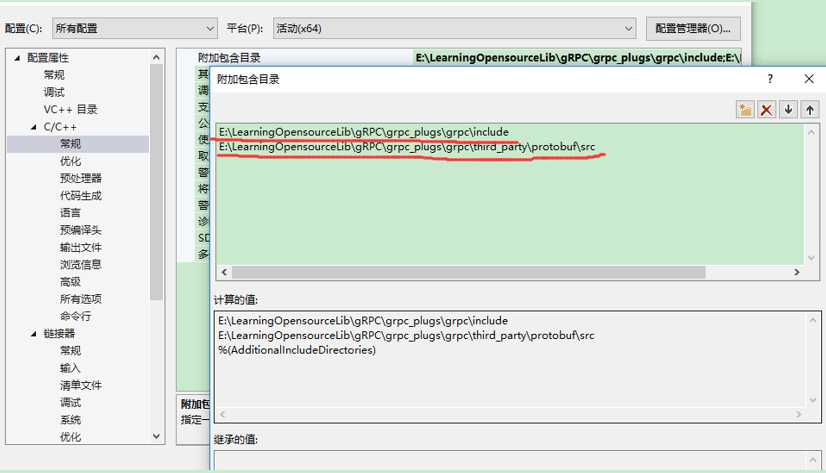Click right arrow of directory list scrollbar
The width and height of the screenshot is (826, 473).
(796, 272)
